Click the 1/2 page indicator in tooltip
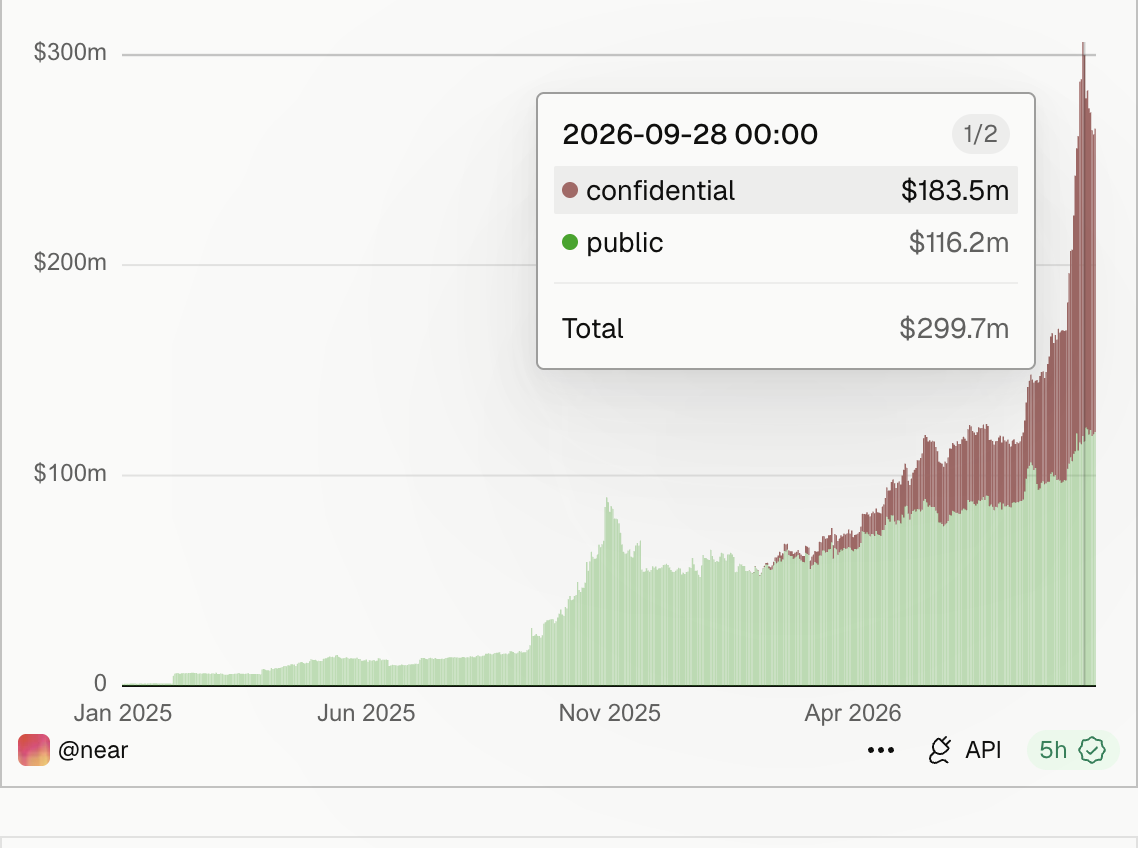Screen dimensions: 1138x848 click(981, 134)
